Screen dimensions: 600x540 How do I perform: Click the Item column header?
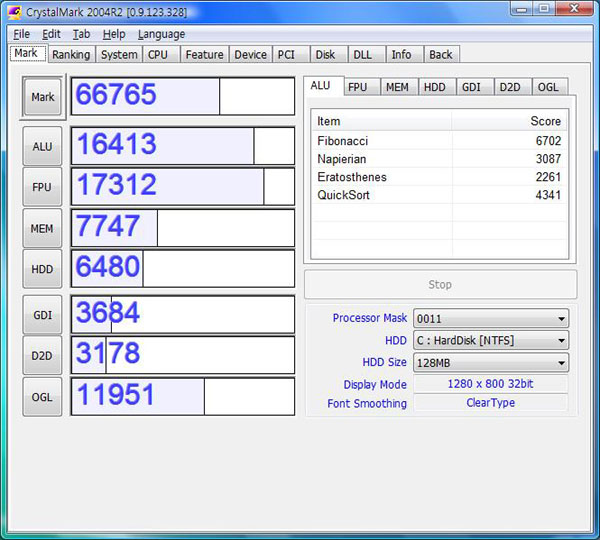382,121
